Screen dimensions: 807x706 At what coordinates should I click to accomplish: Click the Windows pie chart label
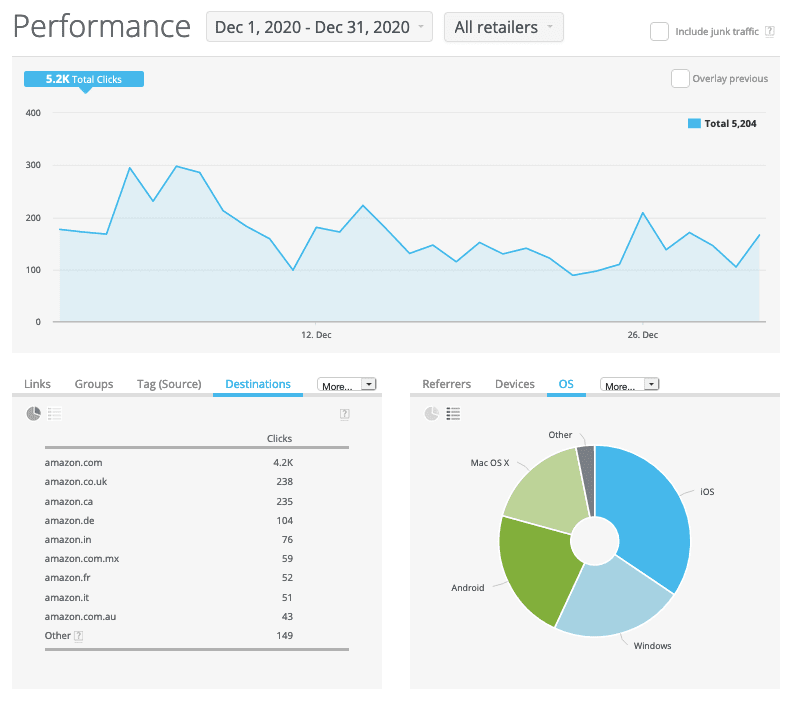[652, 646]
